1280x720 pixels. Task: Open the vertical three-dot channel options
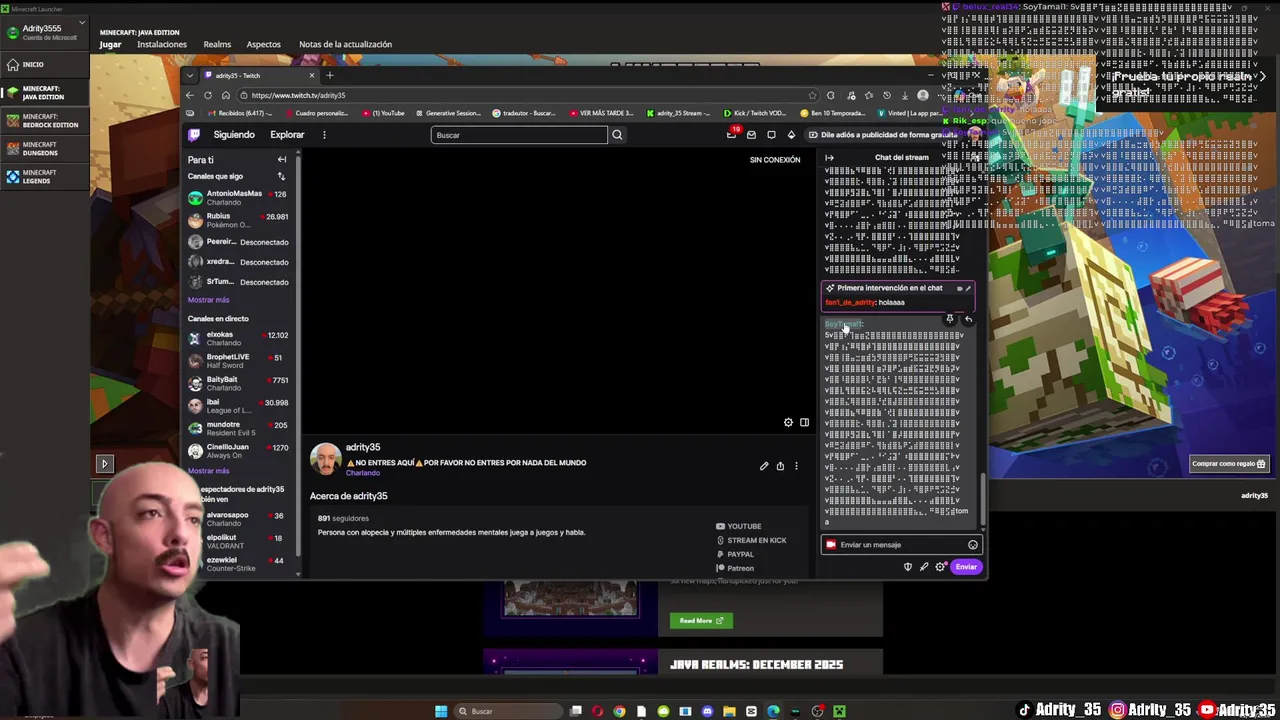pyautogui.click(x=796, y=466)
